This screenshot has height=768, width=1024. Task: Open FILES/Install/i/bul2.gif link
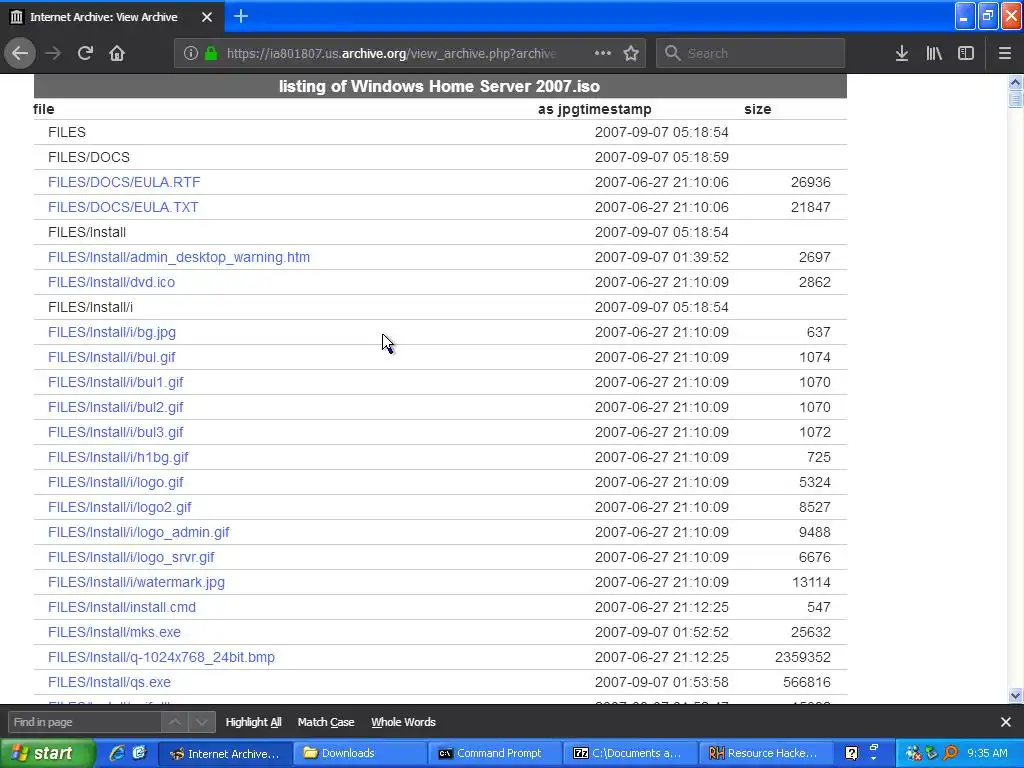pos(116,408)
